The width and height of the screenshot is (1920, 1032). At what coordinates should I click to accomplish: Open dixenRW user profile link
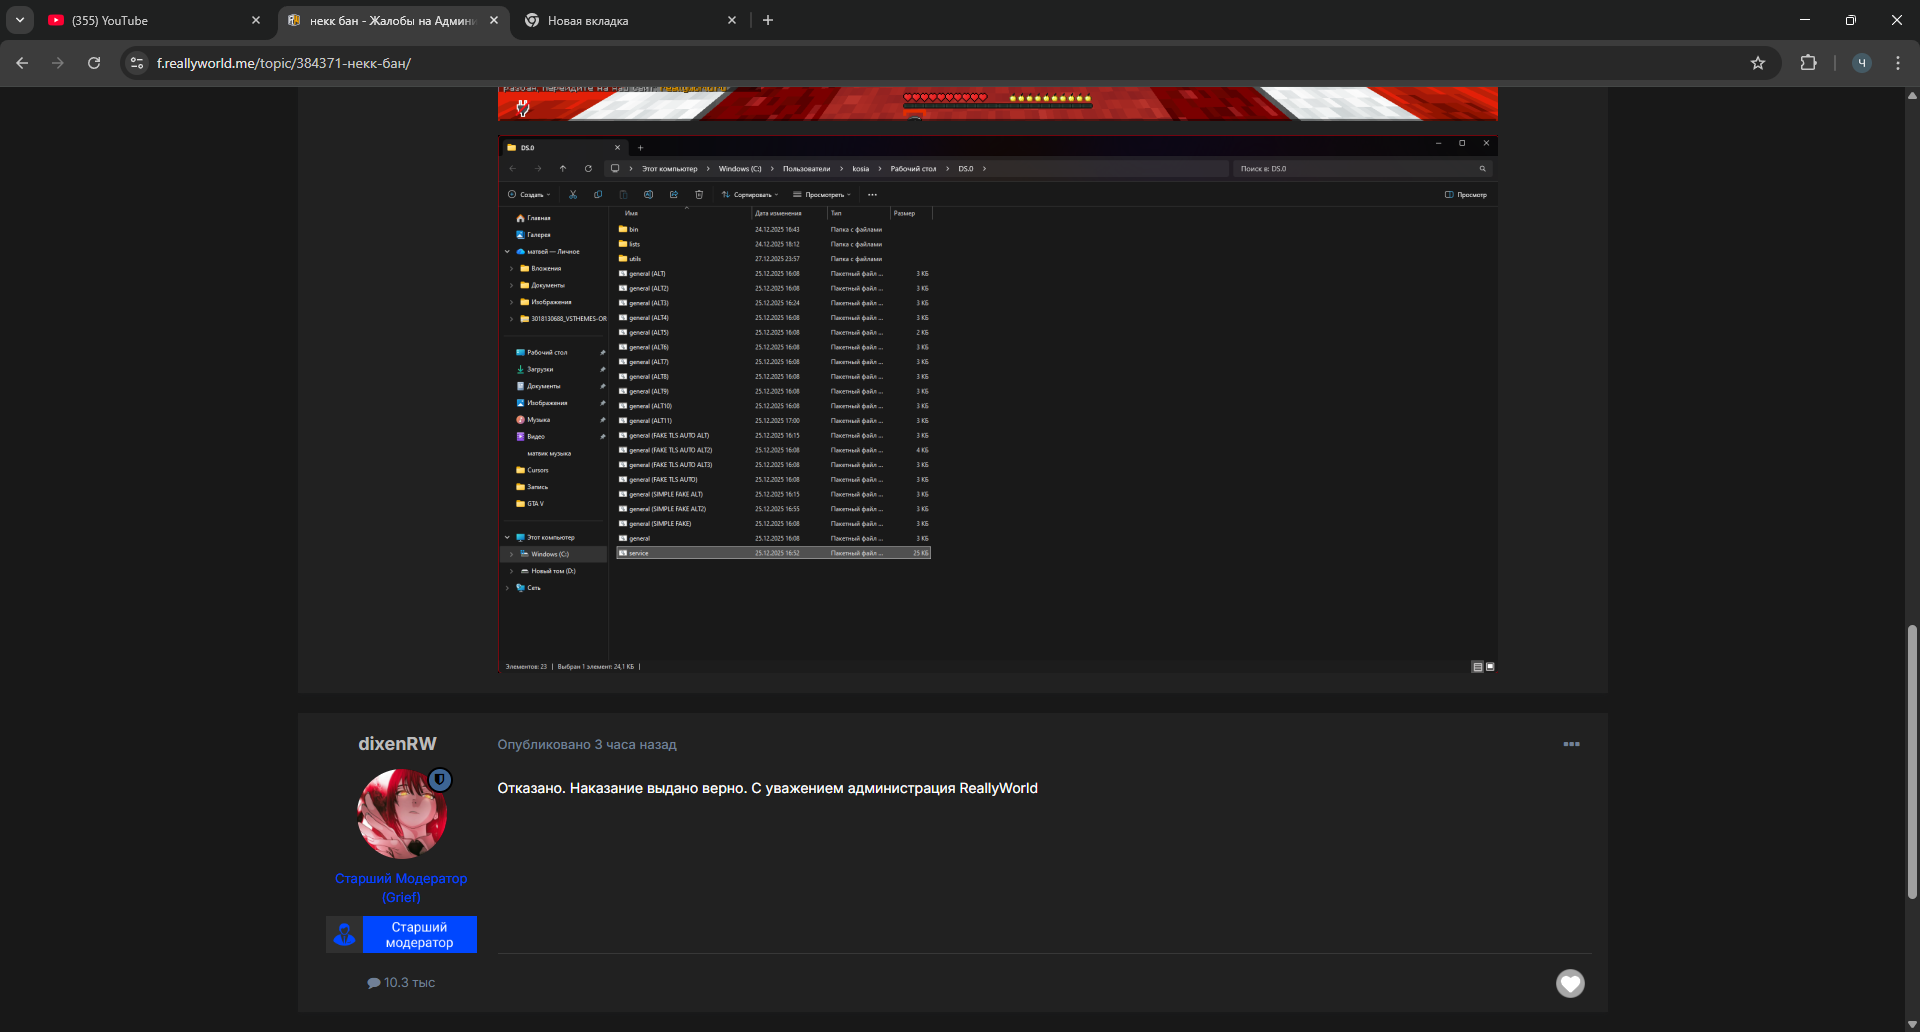click(397, 744)
